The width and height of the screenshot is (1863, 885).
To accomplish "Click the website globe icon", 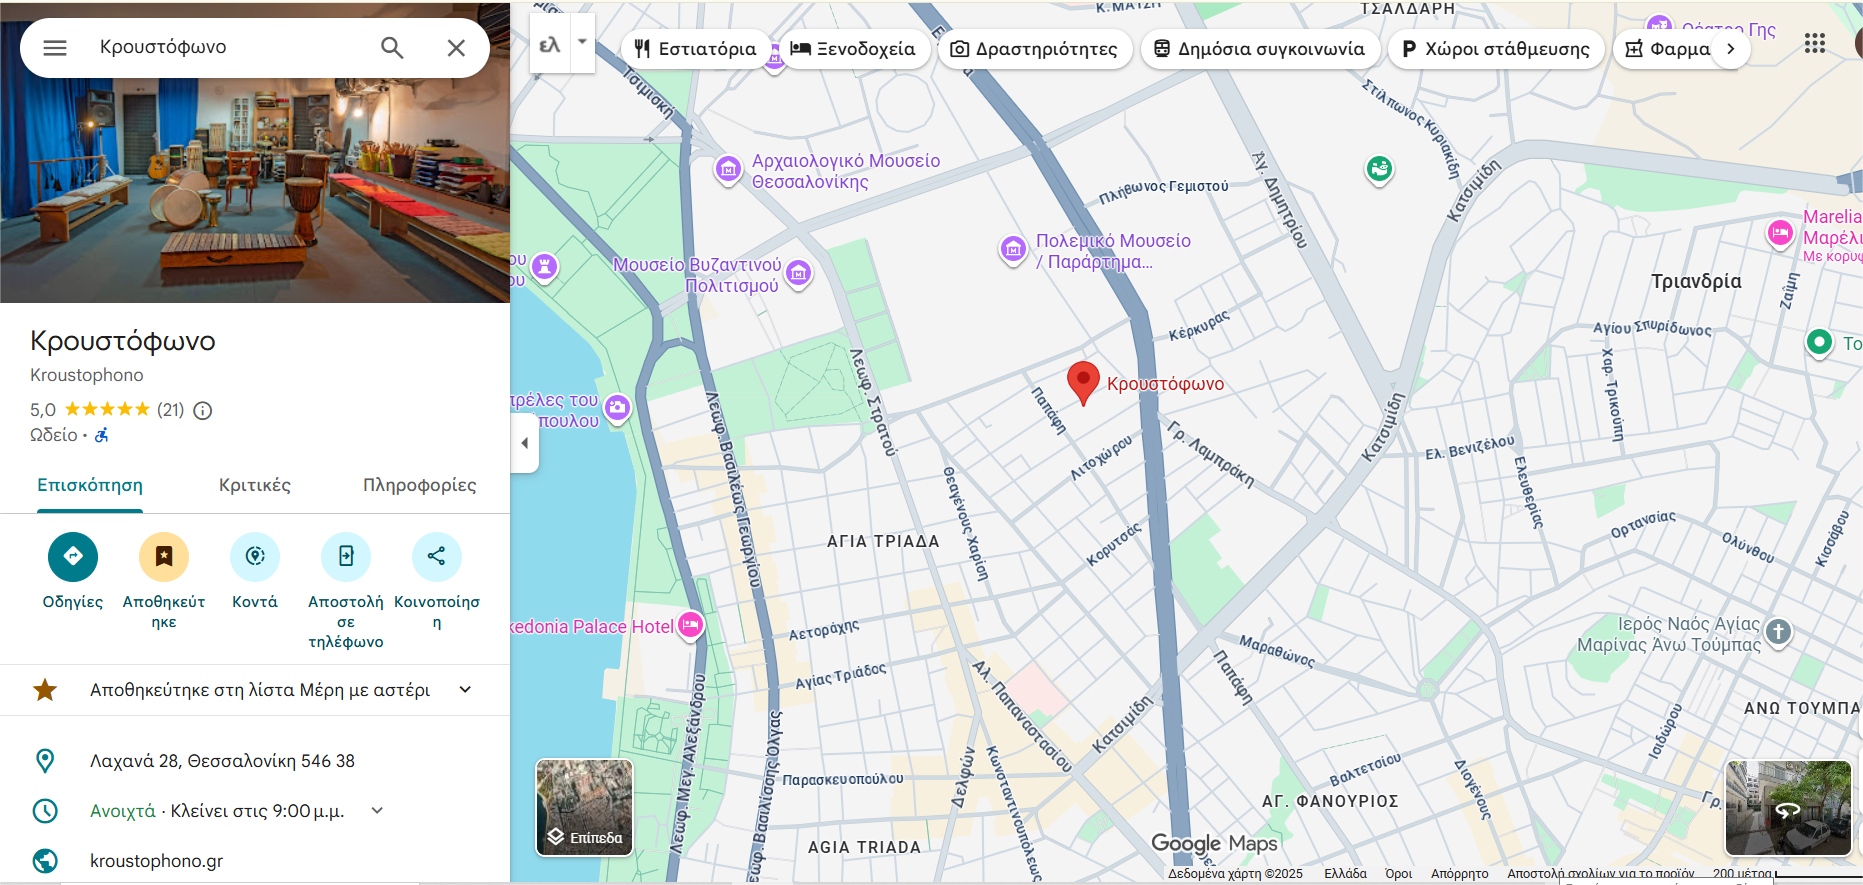I will 45,860.
